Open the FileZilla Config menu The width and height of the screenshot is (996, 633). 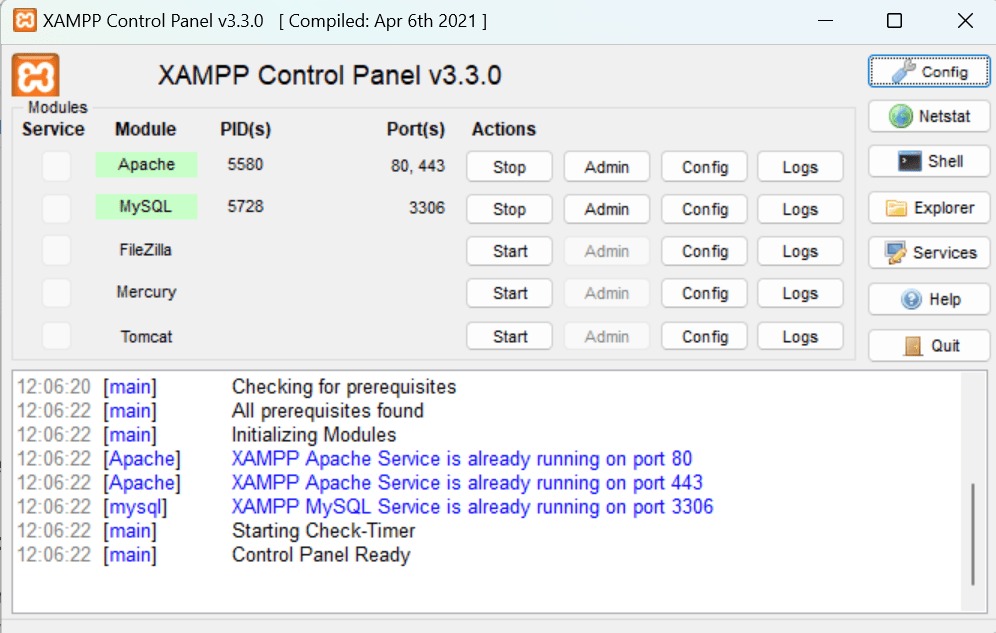point(704,251)
